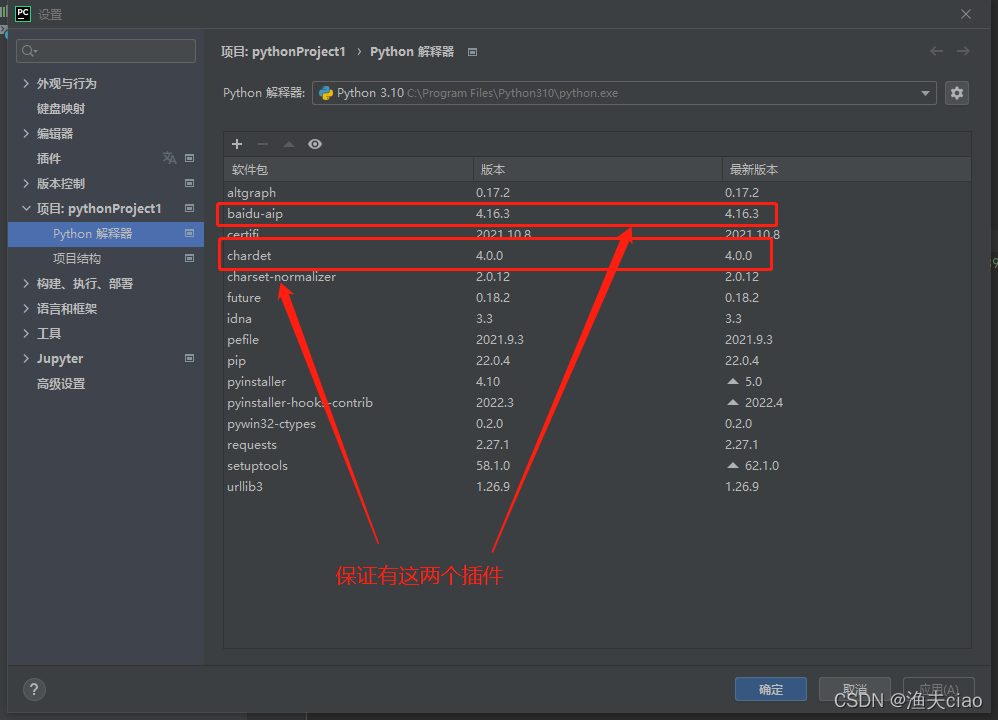The image size is (998, 720).
Task: Sort by 软件包 column header
Action: coord(348,169)
